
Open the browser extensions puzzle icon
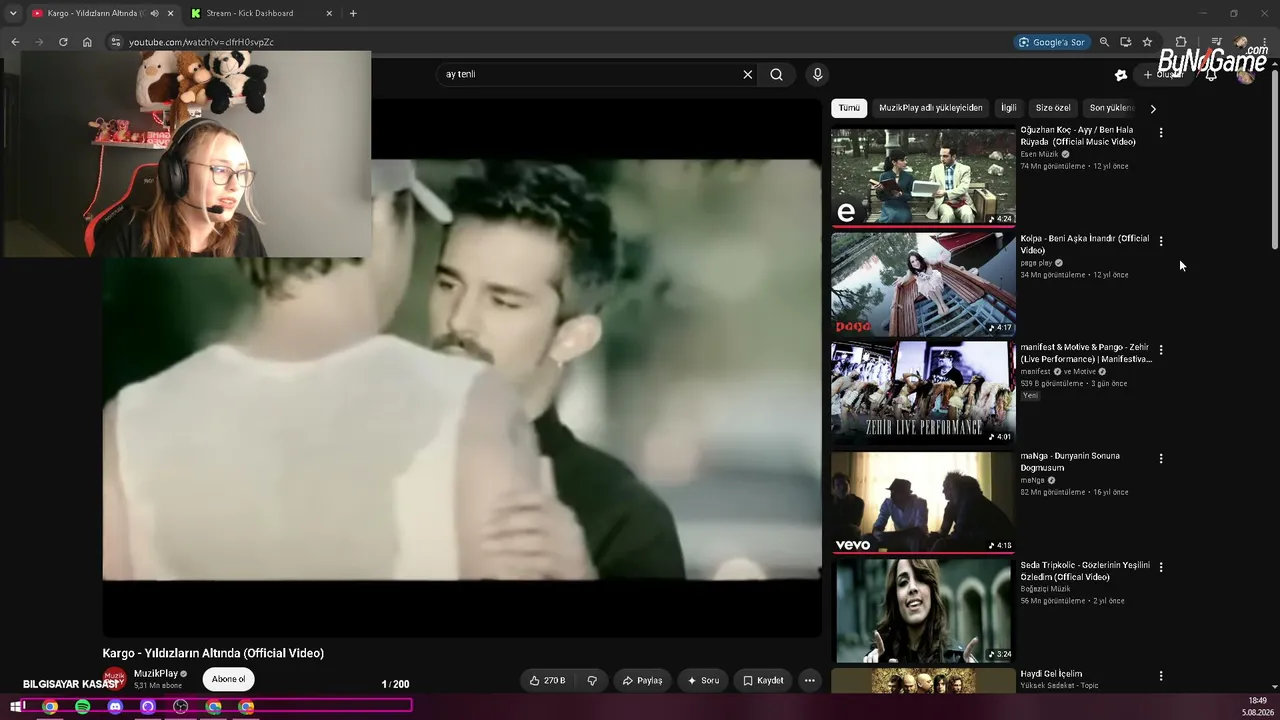(1181, 42)
